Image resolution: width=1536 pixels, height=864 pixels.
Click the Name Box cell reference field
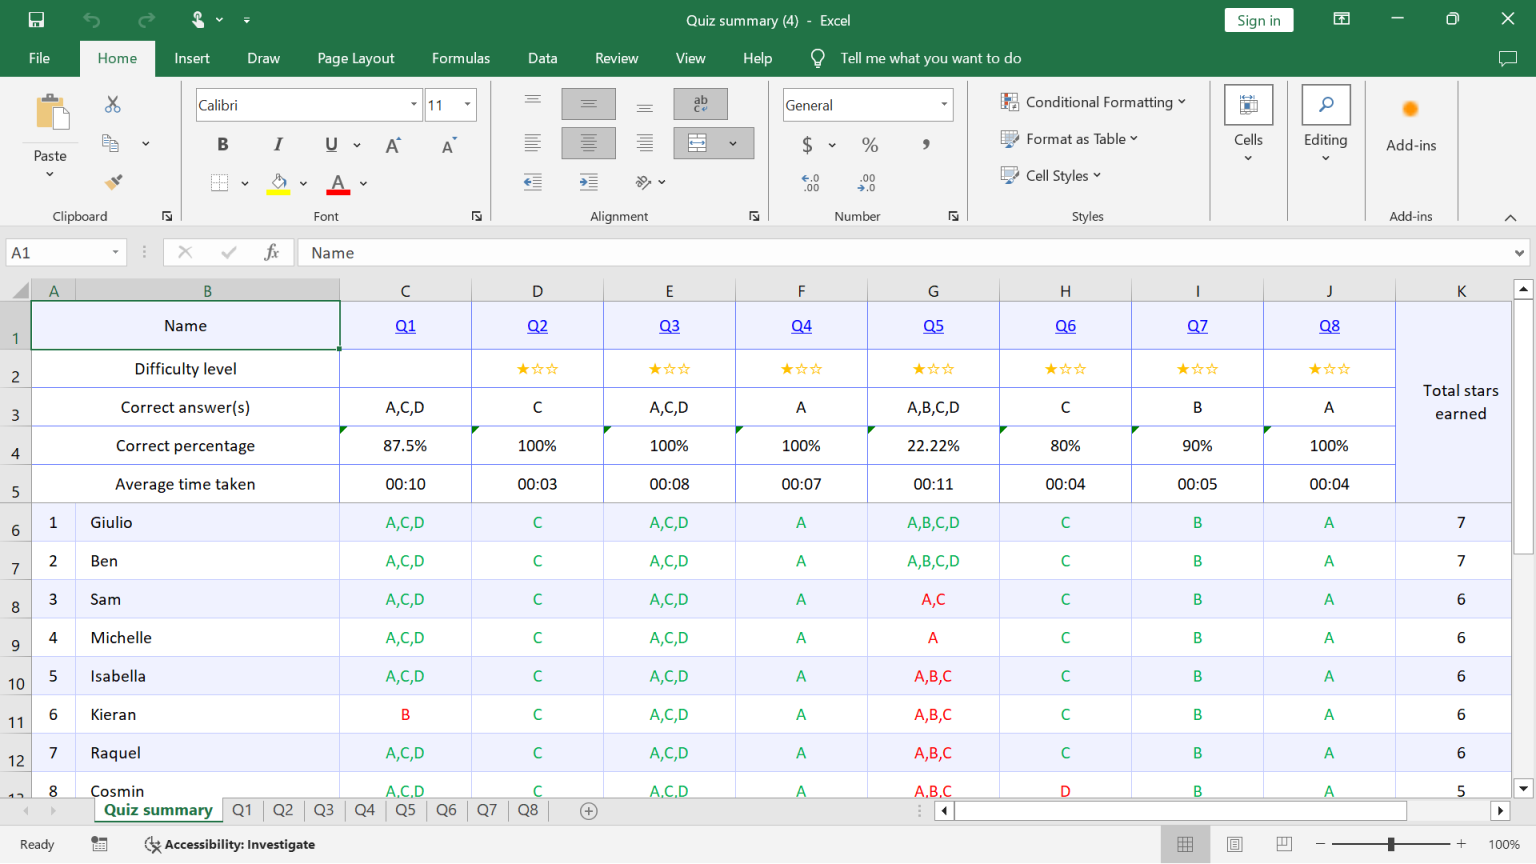[x=56, y=252]
